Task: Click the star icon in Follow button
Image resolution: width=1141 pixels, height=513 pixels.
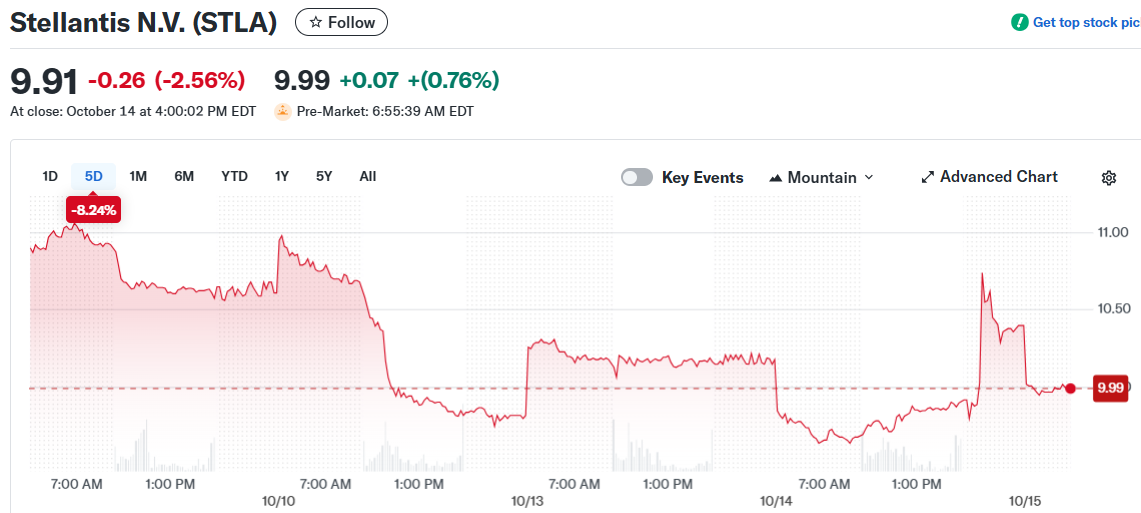Action: tap(316, 22)
